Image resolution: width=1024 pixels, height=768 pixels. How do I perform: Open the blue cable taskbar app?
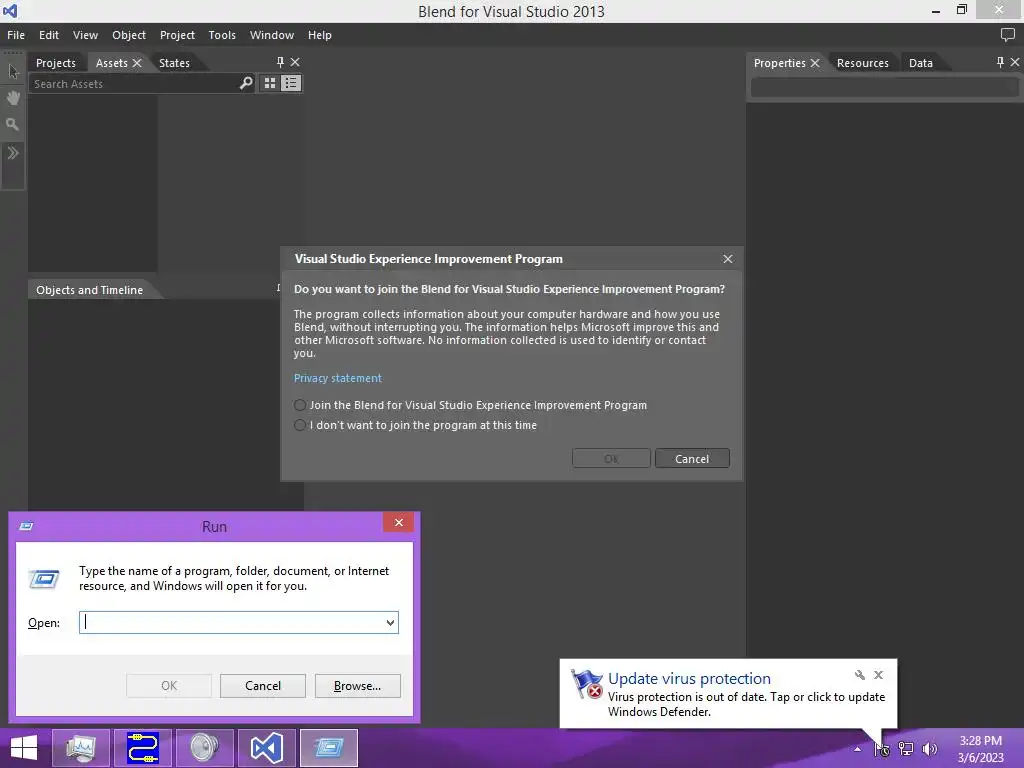point(142,748)
